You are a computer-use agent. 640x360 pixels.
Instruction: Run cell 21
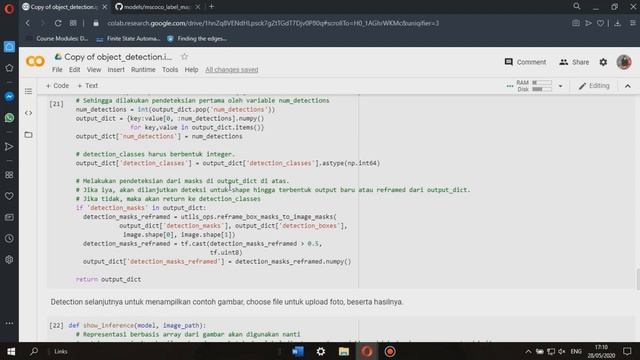pyautogui.click(x=56, y=104)
